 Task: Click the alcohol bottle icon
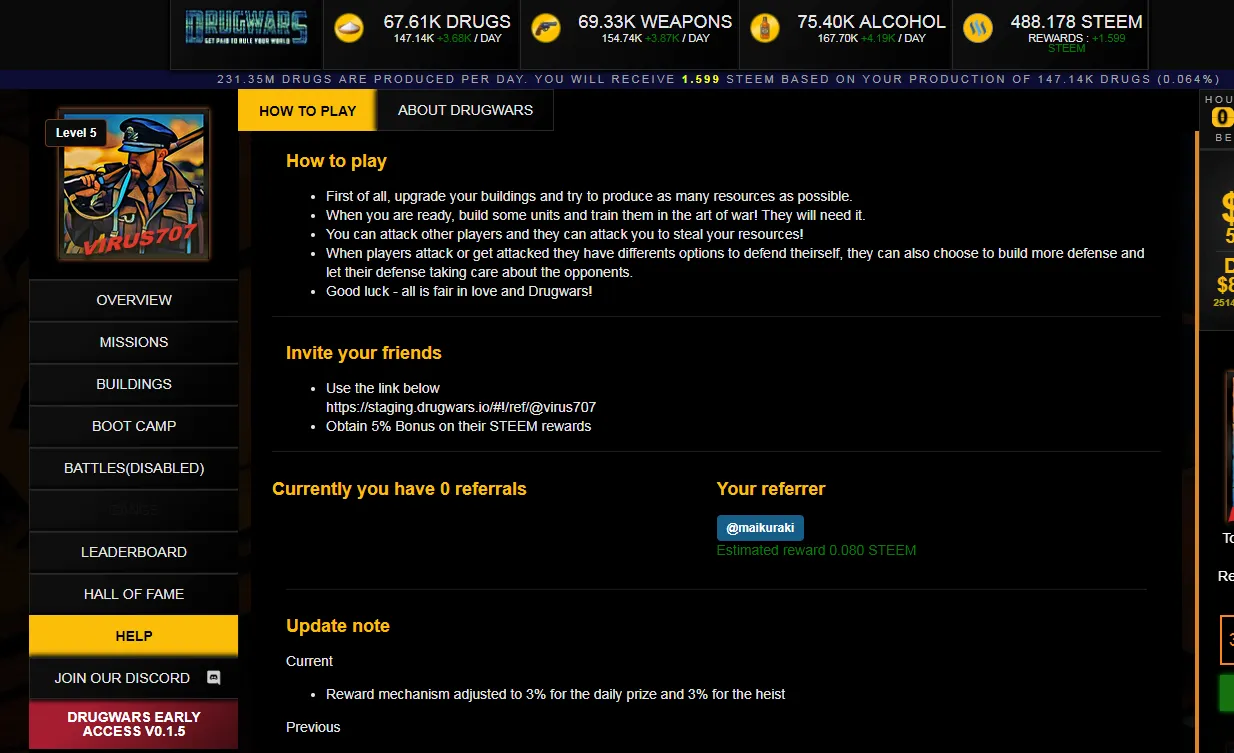(x=765, y=28)
